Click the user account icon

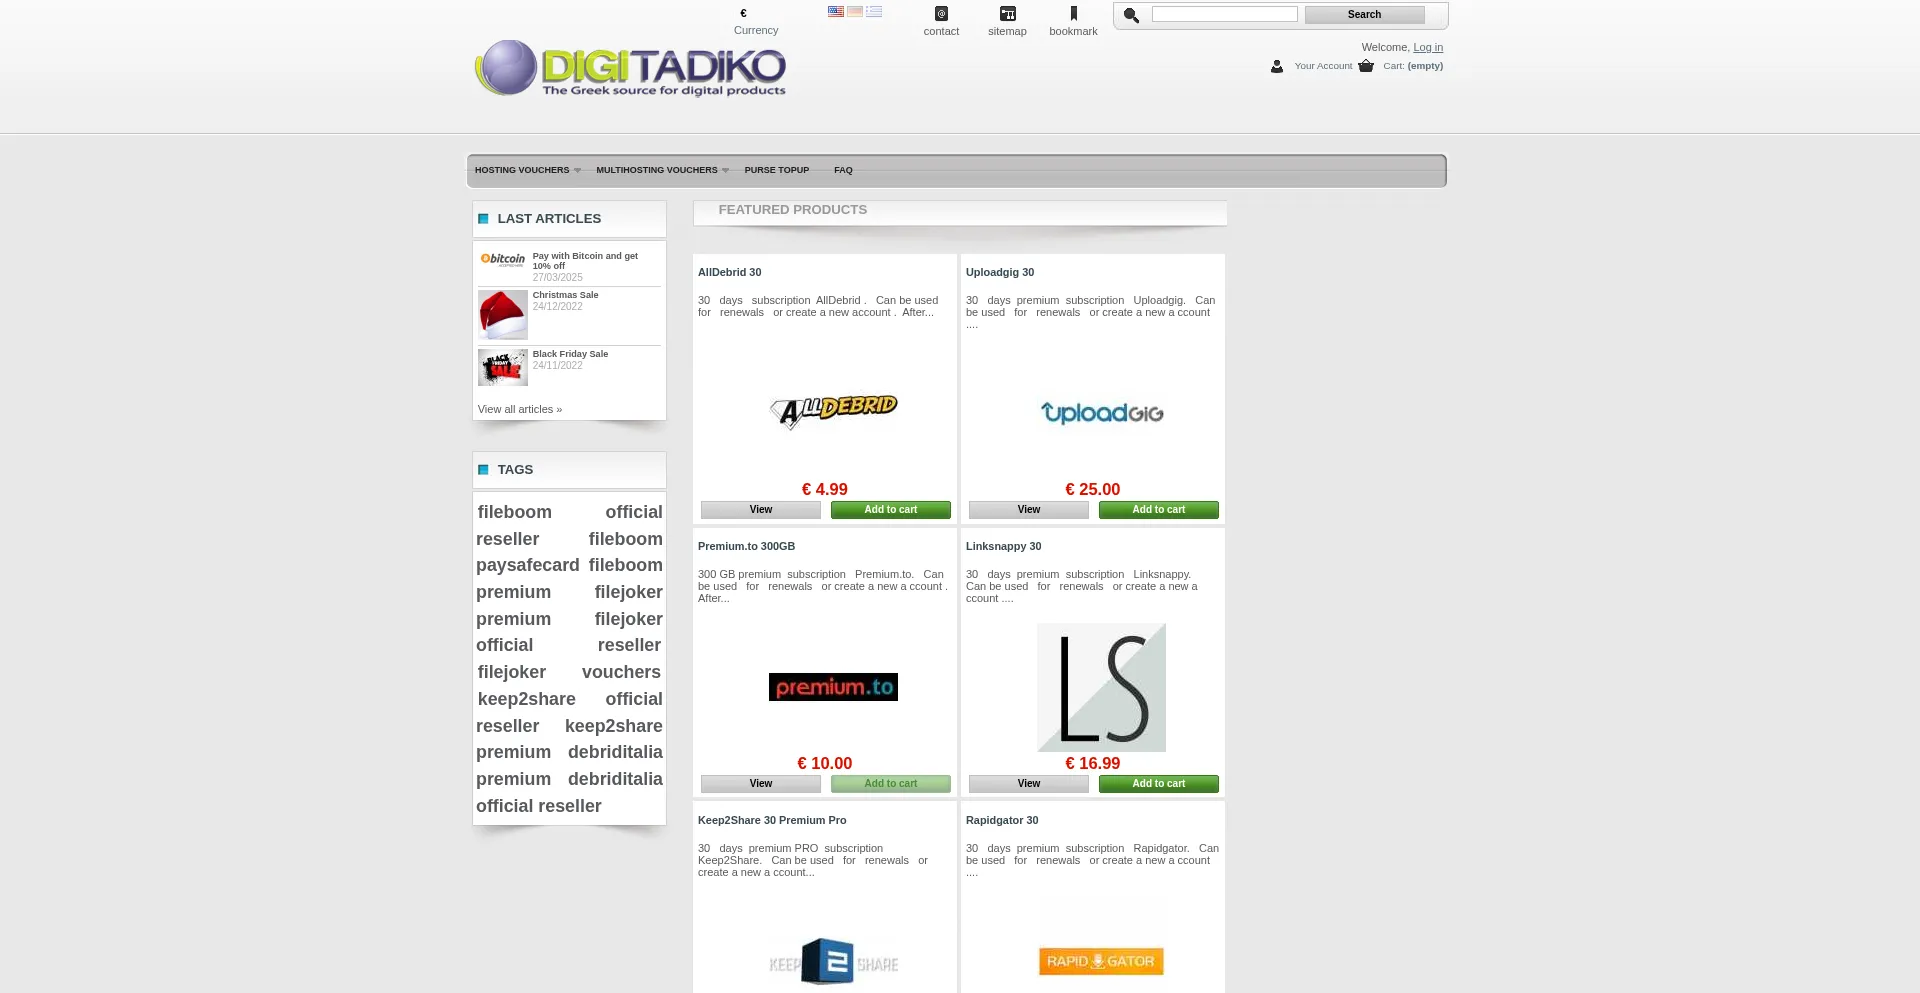[1277, 66]
